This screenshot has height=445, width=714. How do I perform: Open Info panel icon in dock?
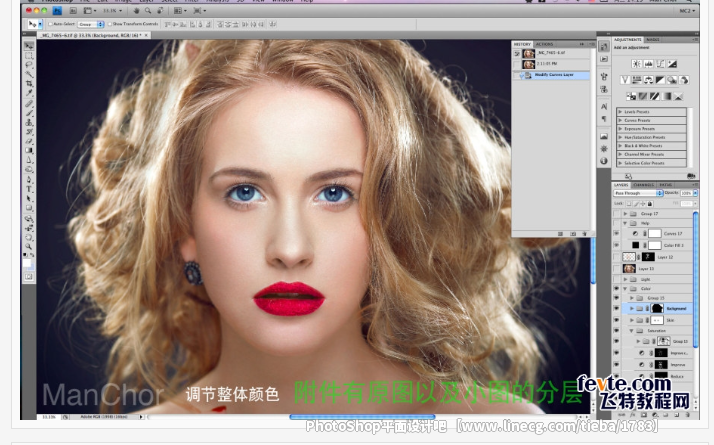[x=604, y=161]
